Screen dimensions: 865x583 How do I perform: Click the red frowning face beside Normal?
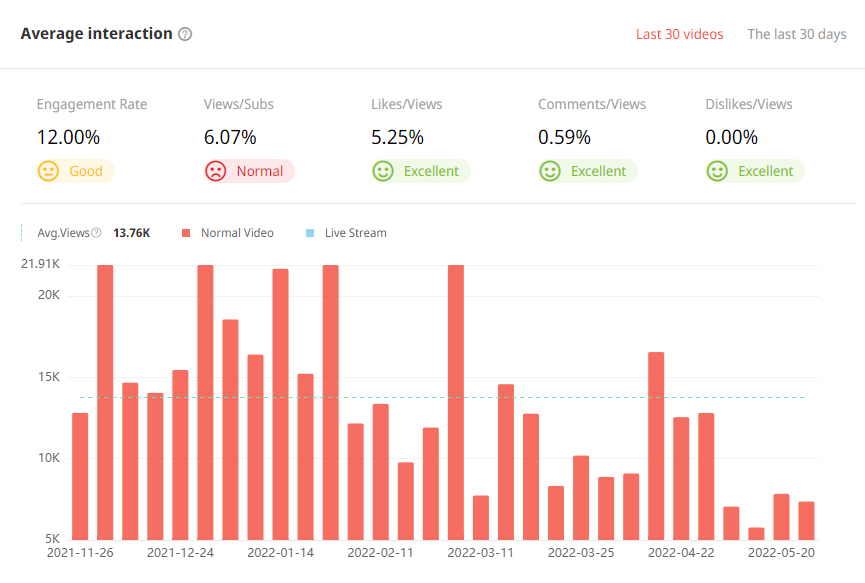[215, 171]
